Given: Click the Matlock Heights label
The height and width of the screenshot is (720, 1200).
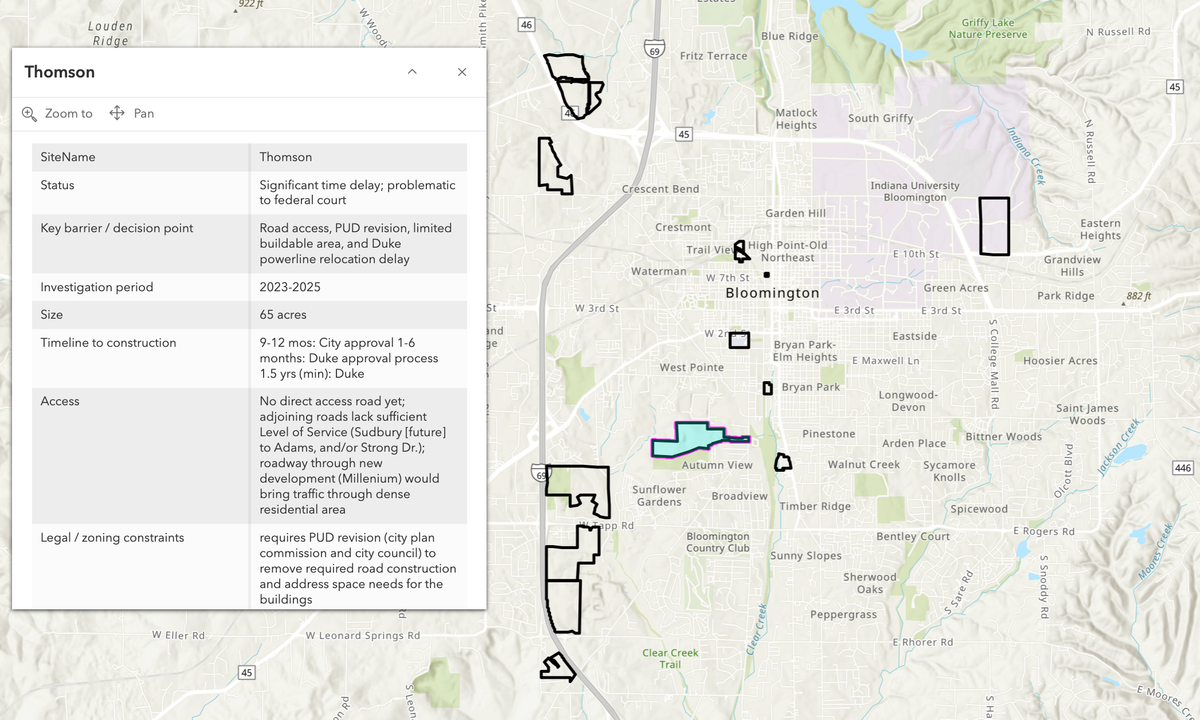Looking at the screenshot, I should (797, 119).
